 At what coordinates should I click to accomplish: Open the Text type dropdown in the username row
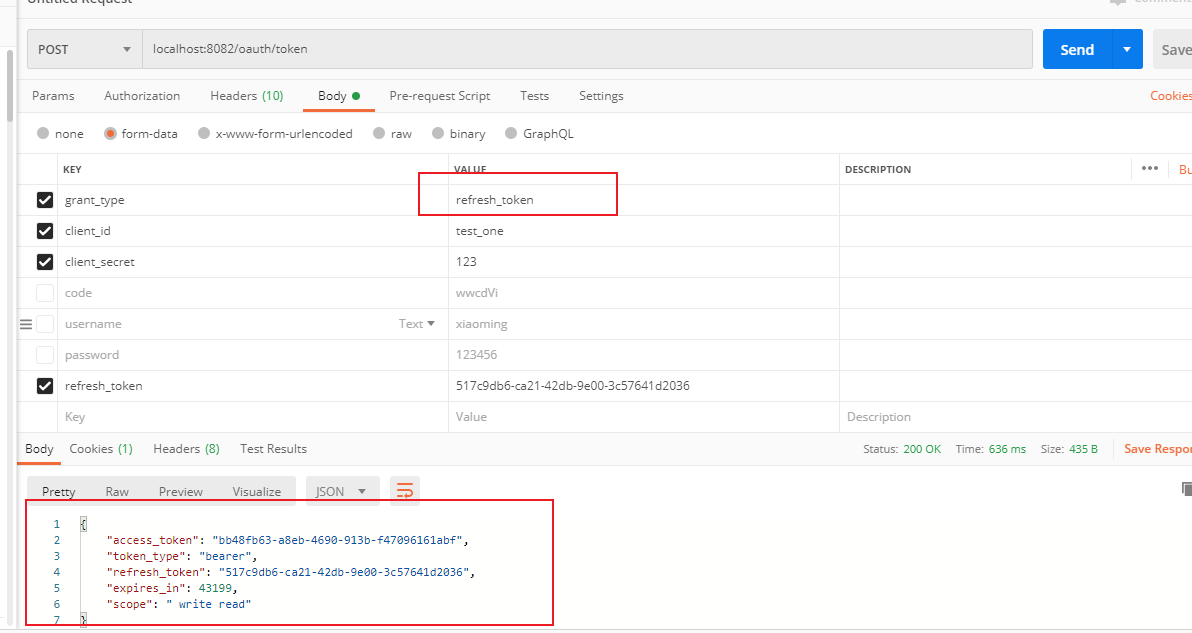[417, 323]
